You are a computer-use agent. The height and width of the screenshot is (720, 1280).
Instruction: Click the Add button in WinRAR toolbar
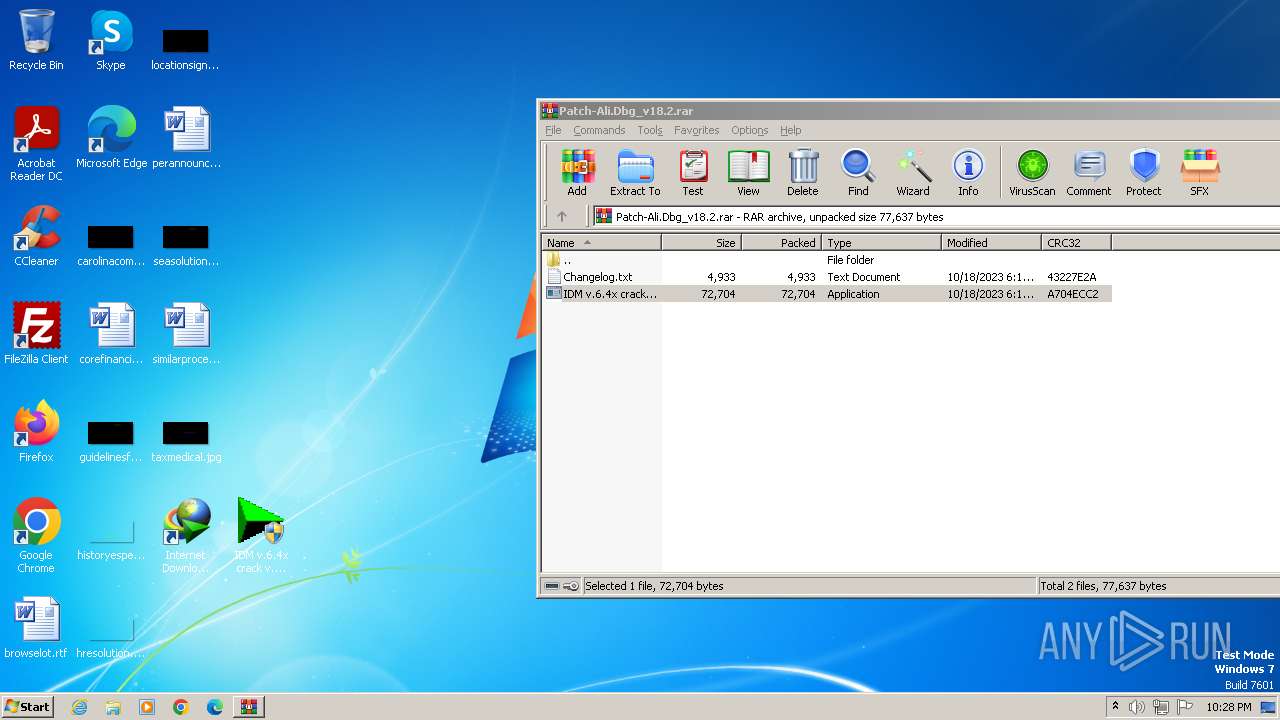pyautogui.click(x=577, y=172)
